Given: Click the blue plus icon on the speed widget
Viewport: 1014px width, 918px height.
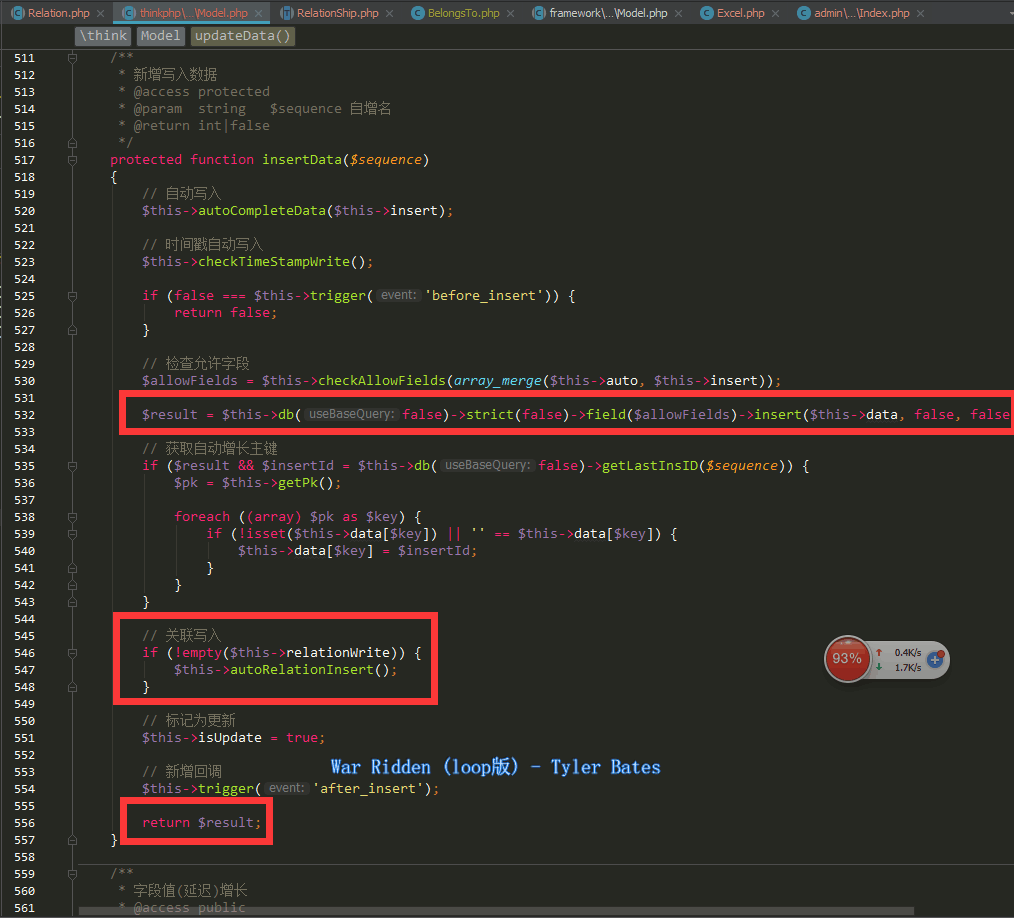Looking at the screenshot, I should click(x=935, y=659).
